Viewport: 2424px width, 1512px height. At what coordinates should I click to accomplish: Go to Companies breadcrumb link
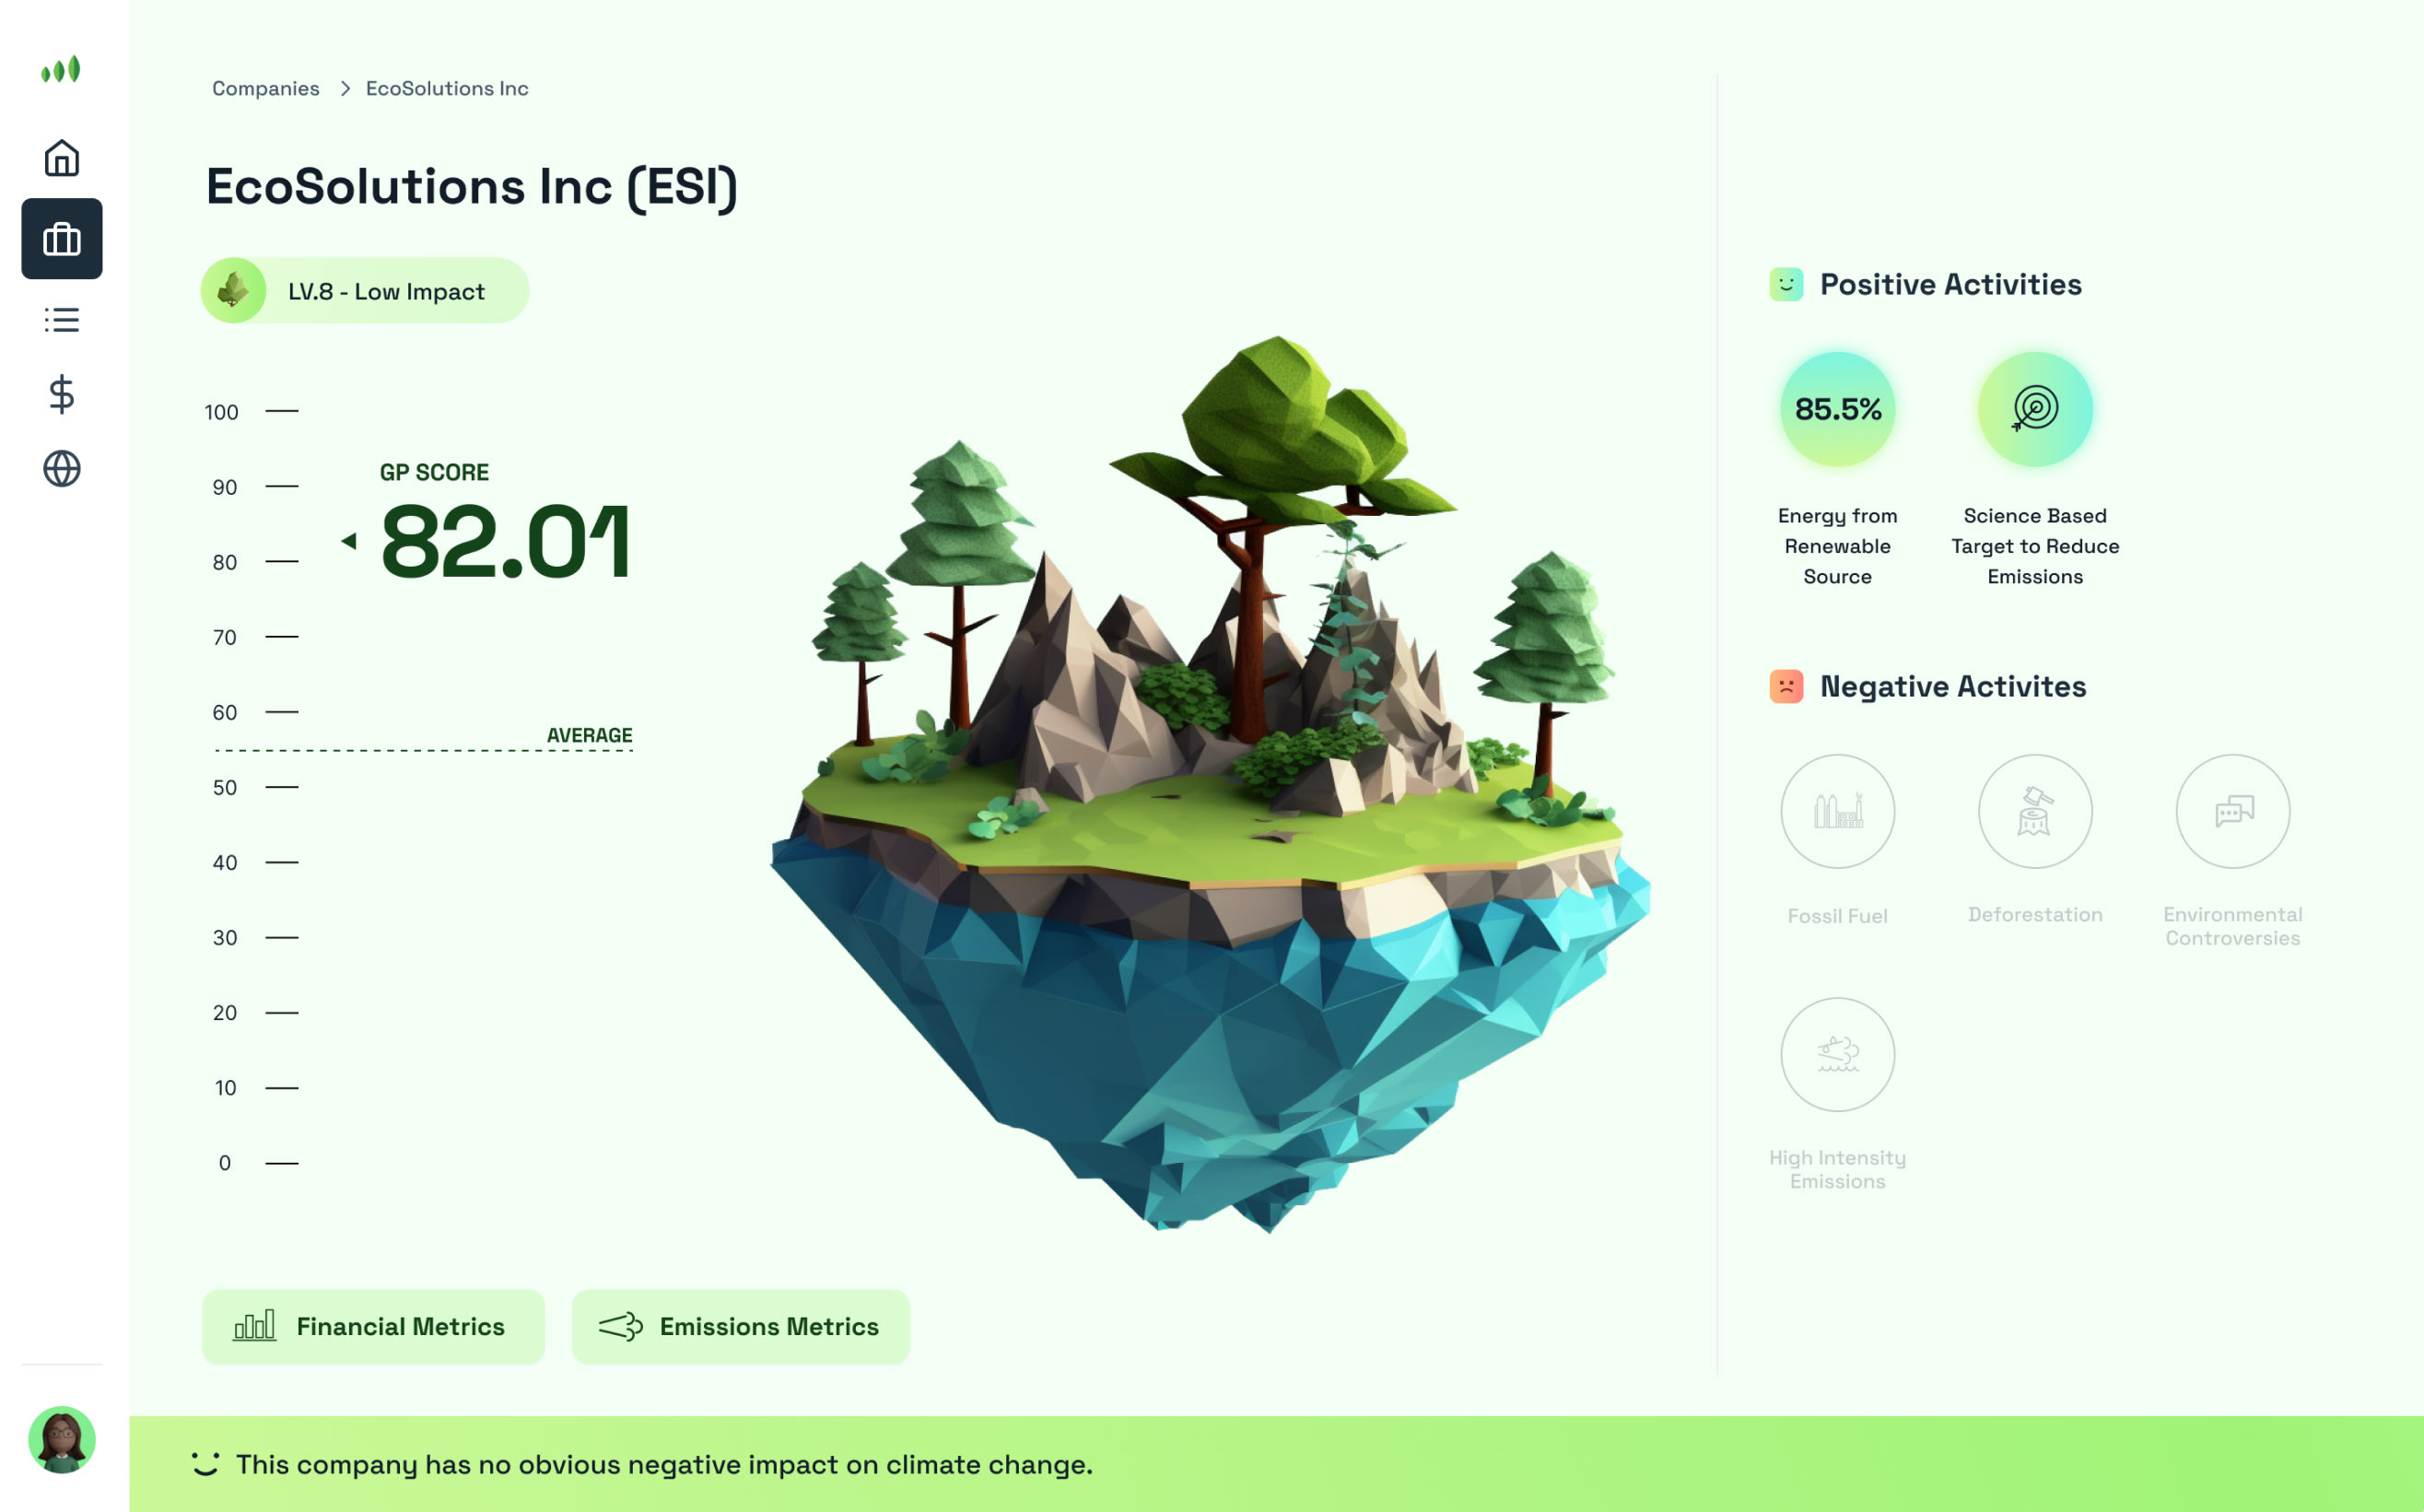(265, 88)
